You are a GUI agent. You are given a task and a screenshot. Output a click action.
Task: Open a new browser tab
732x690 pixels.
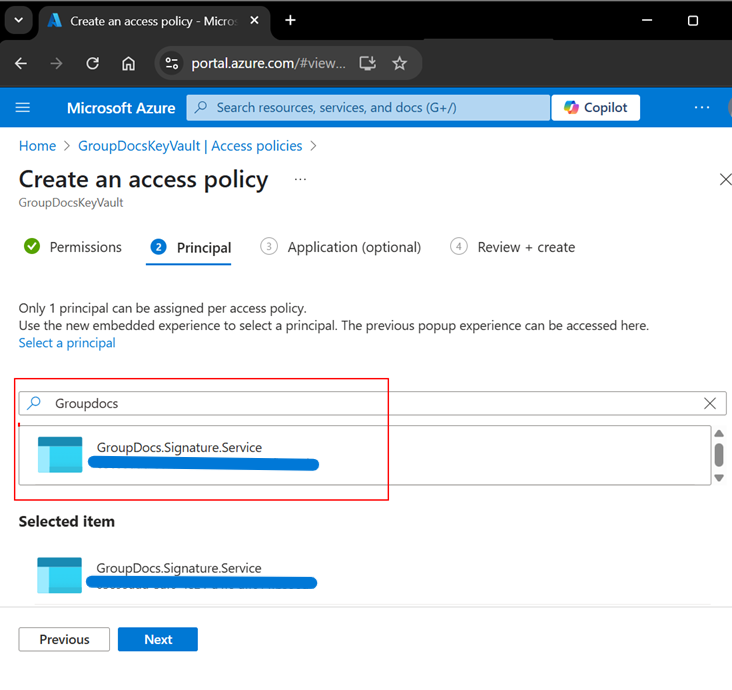point(290,20)
